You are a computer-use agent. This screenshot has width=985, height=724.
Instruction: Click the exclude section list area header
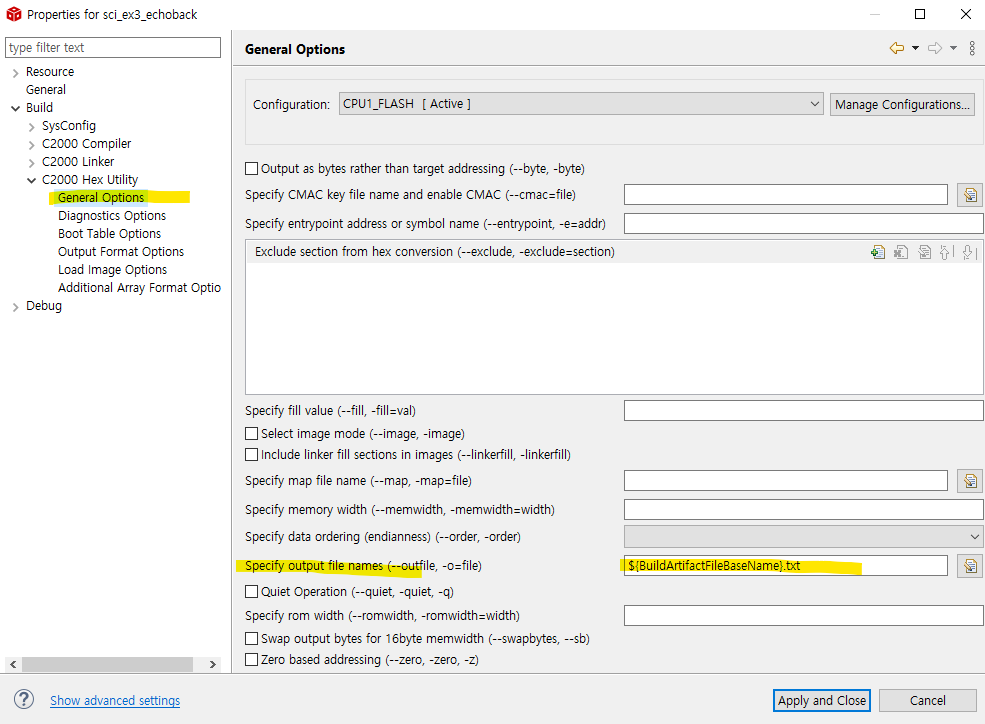435,252
